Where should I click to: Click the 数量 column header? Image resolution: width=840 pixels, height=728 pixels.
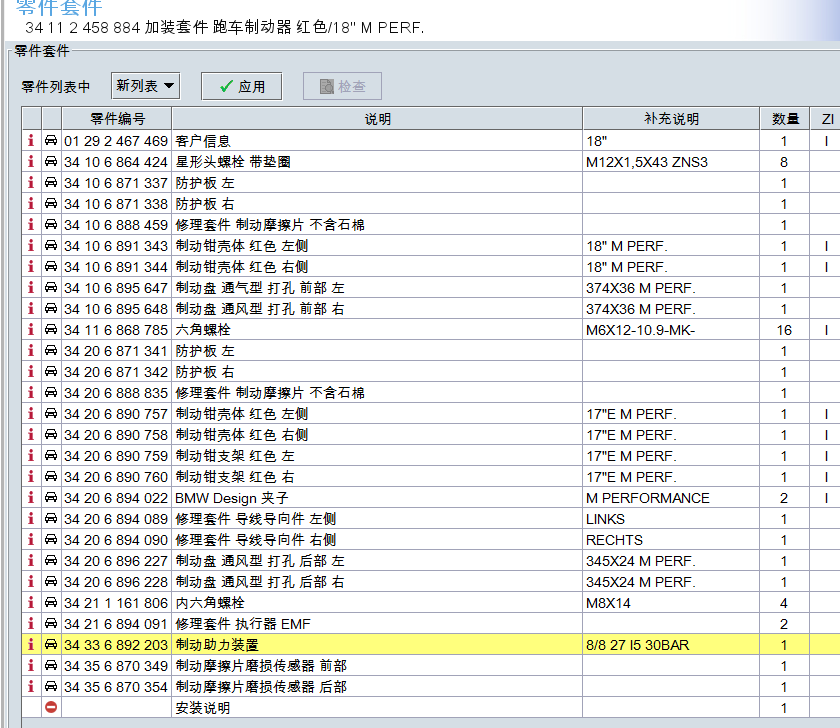click(785, 119)
